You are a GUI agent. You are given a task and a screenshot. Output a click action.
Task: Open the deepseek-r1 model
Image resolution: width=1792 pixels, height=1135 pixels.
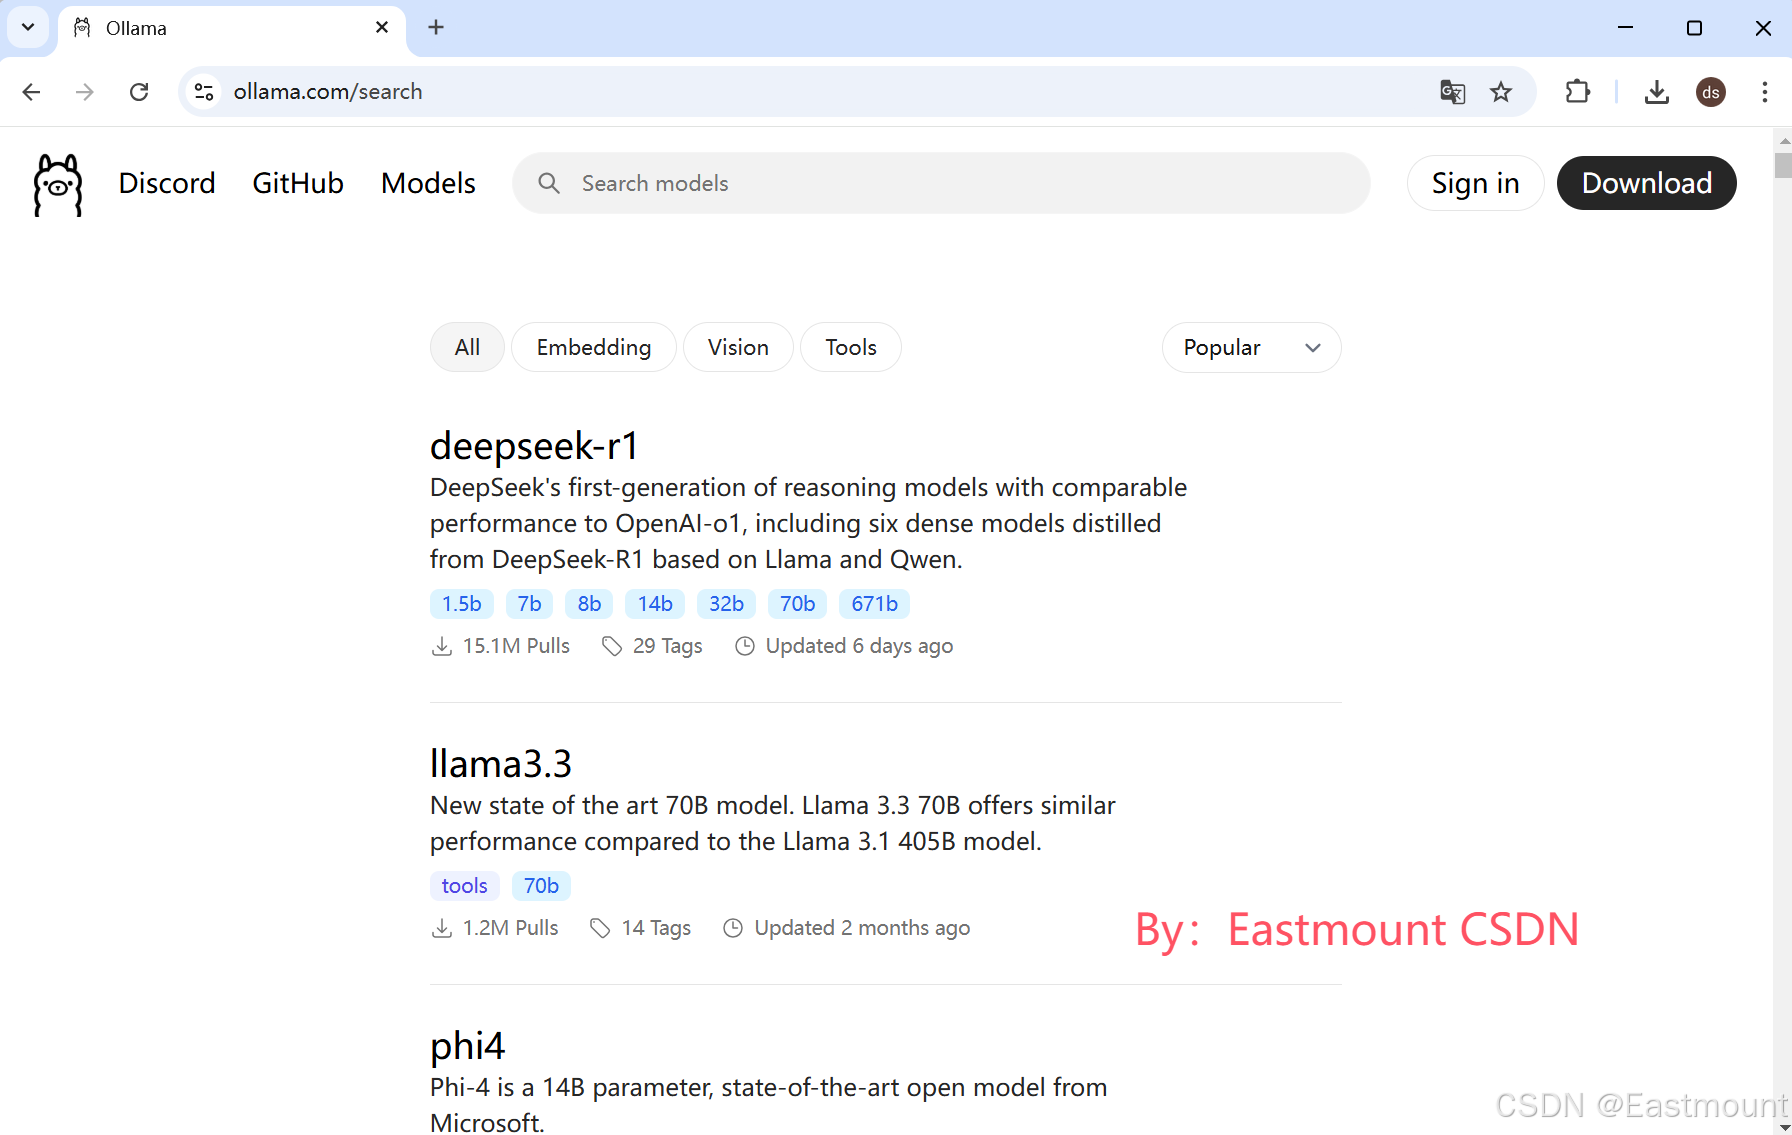(534, 446)
